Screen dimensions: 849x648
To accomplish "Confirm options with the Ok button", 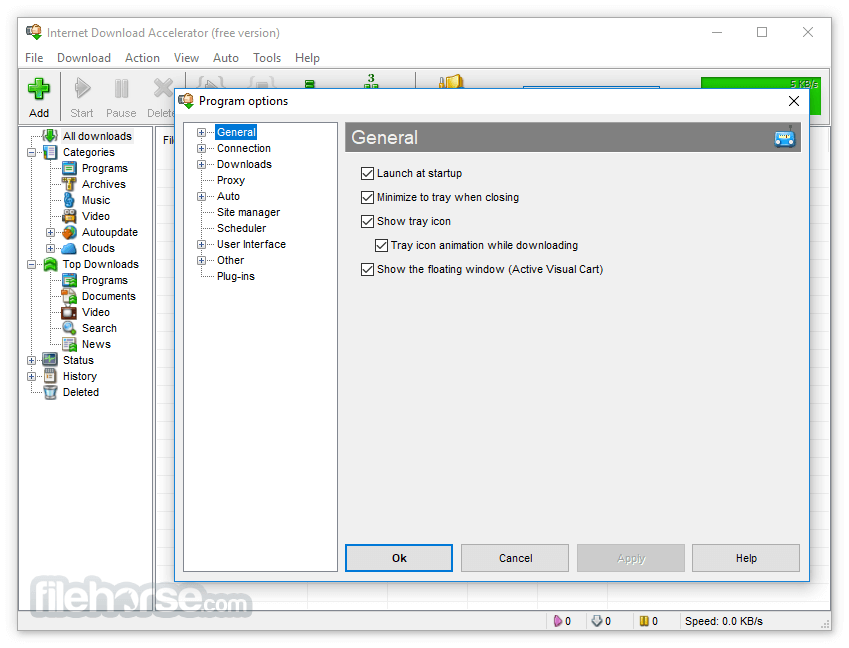I will (399, 558).
